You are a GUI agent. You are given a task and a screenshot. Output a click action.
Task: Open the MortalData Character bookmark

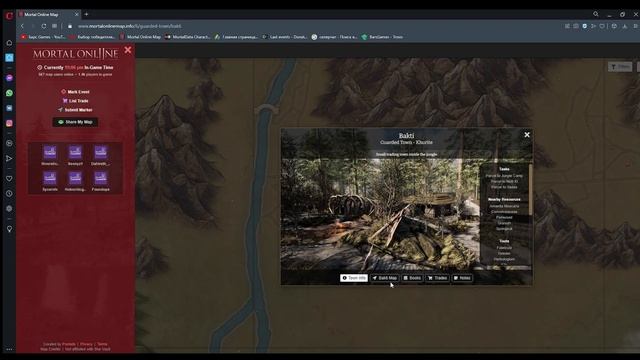click(188, 37)
